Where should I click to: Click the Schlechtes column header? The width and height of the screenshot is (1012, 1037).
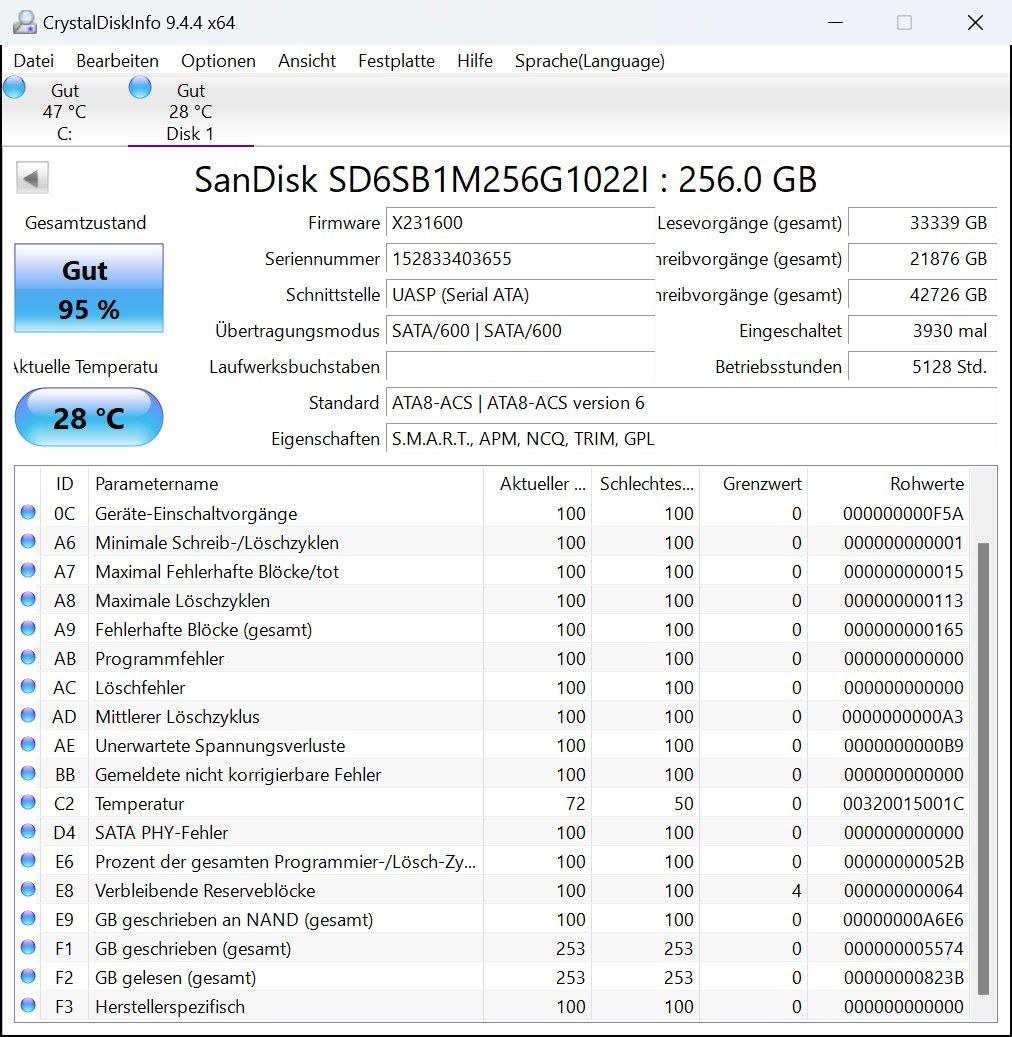pos(646,483)
